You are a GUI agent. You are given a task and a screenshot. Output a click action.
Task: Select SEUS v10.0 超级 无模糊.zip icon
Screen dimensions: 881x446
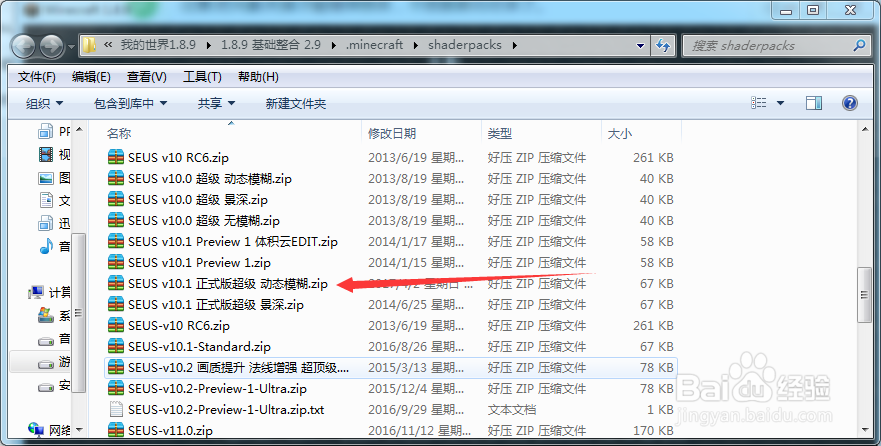pyautogui.click(x=116, y=221)
